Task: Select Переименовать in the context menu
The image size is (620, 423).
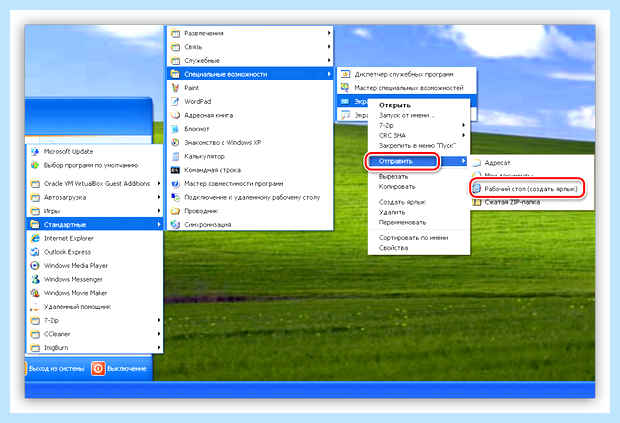Action: pyautogui.click(x=402, y=223)
